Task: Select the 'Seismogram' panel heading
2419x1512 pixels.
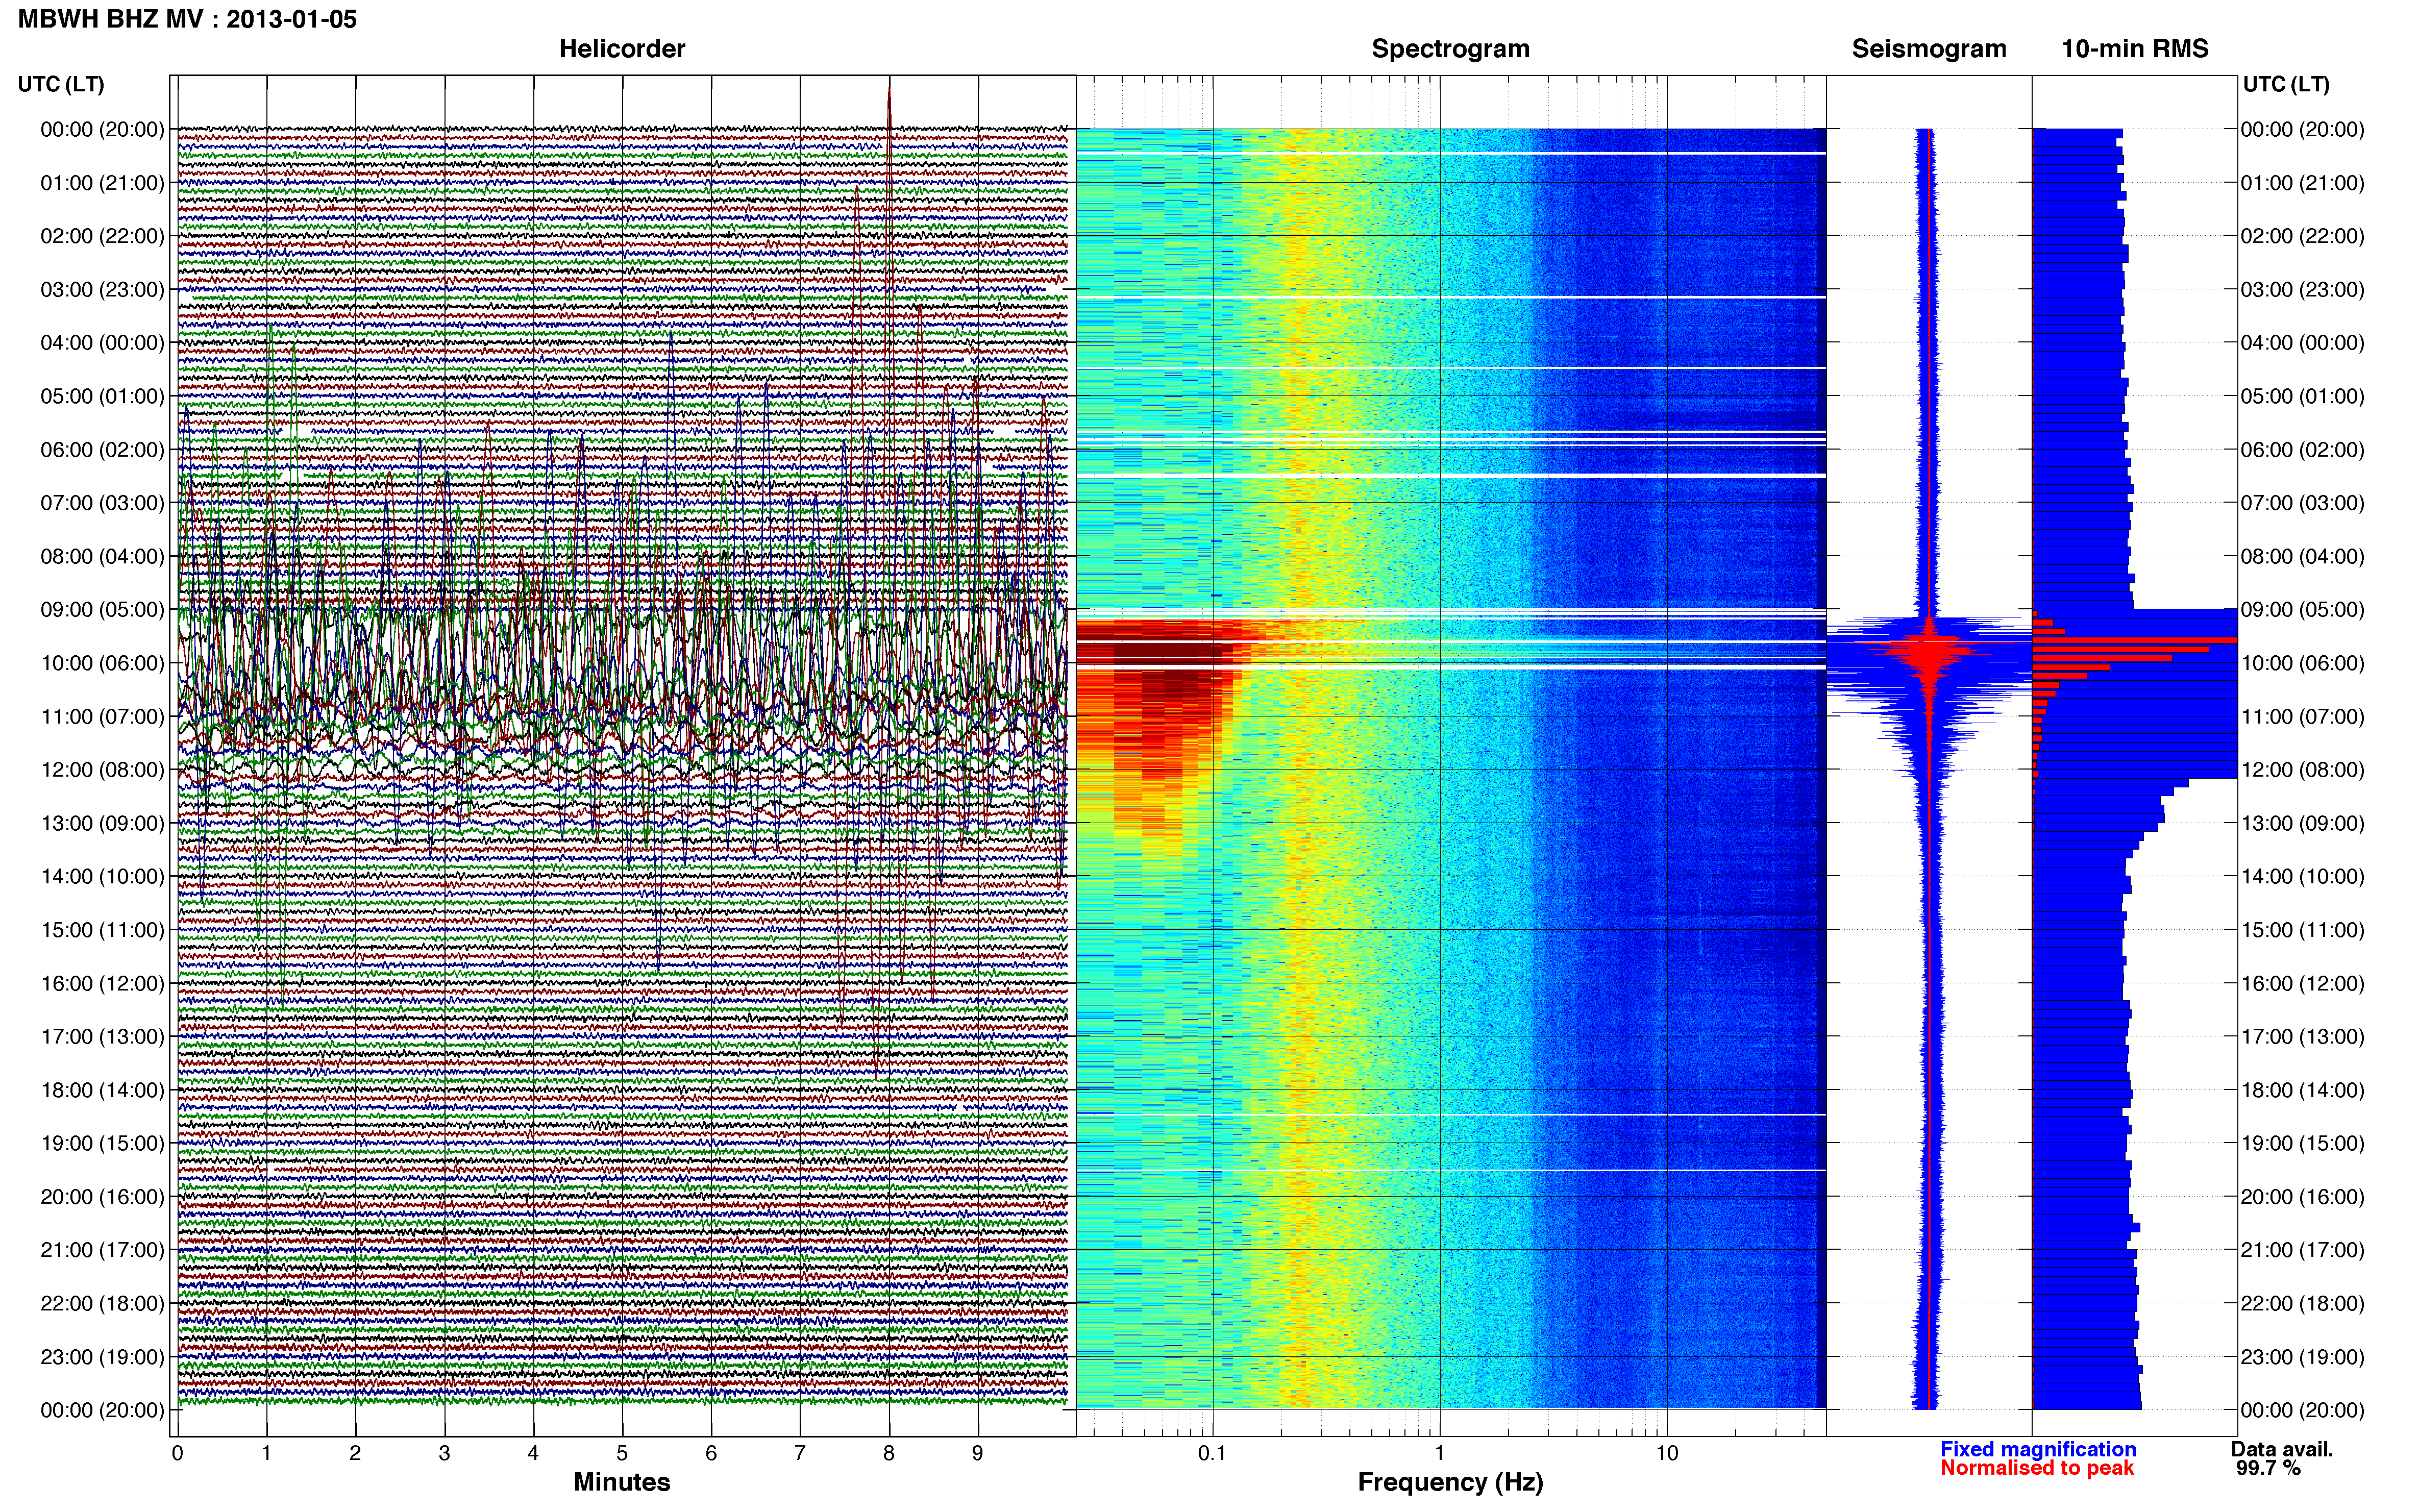Action: (x=1929, y=49)
